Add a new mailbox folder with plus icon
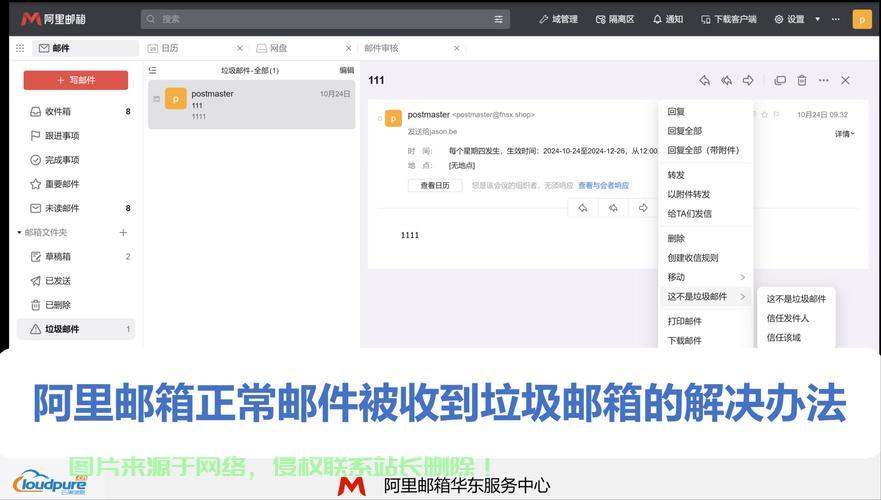 [123, 232]
